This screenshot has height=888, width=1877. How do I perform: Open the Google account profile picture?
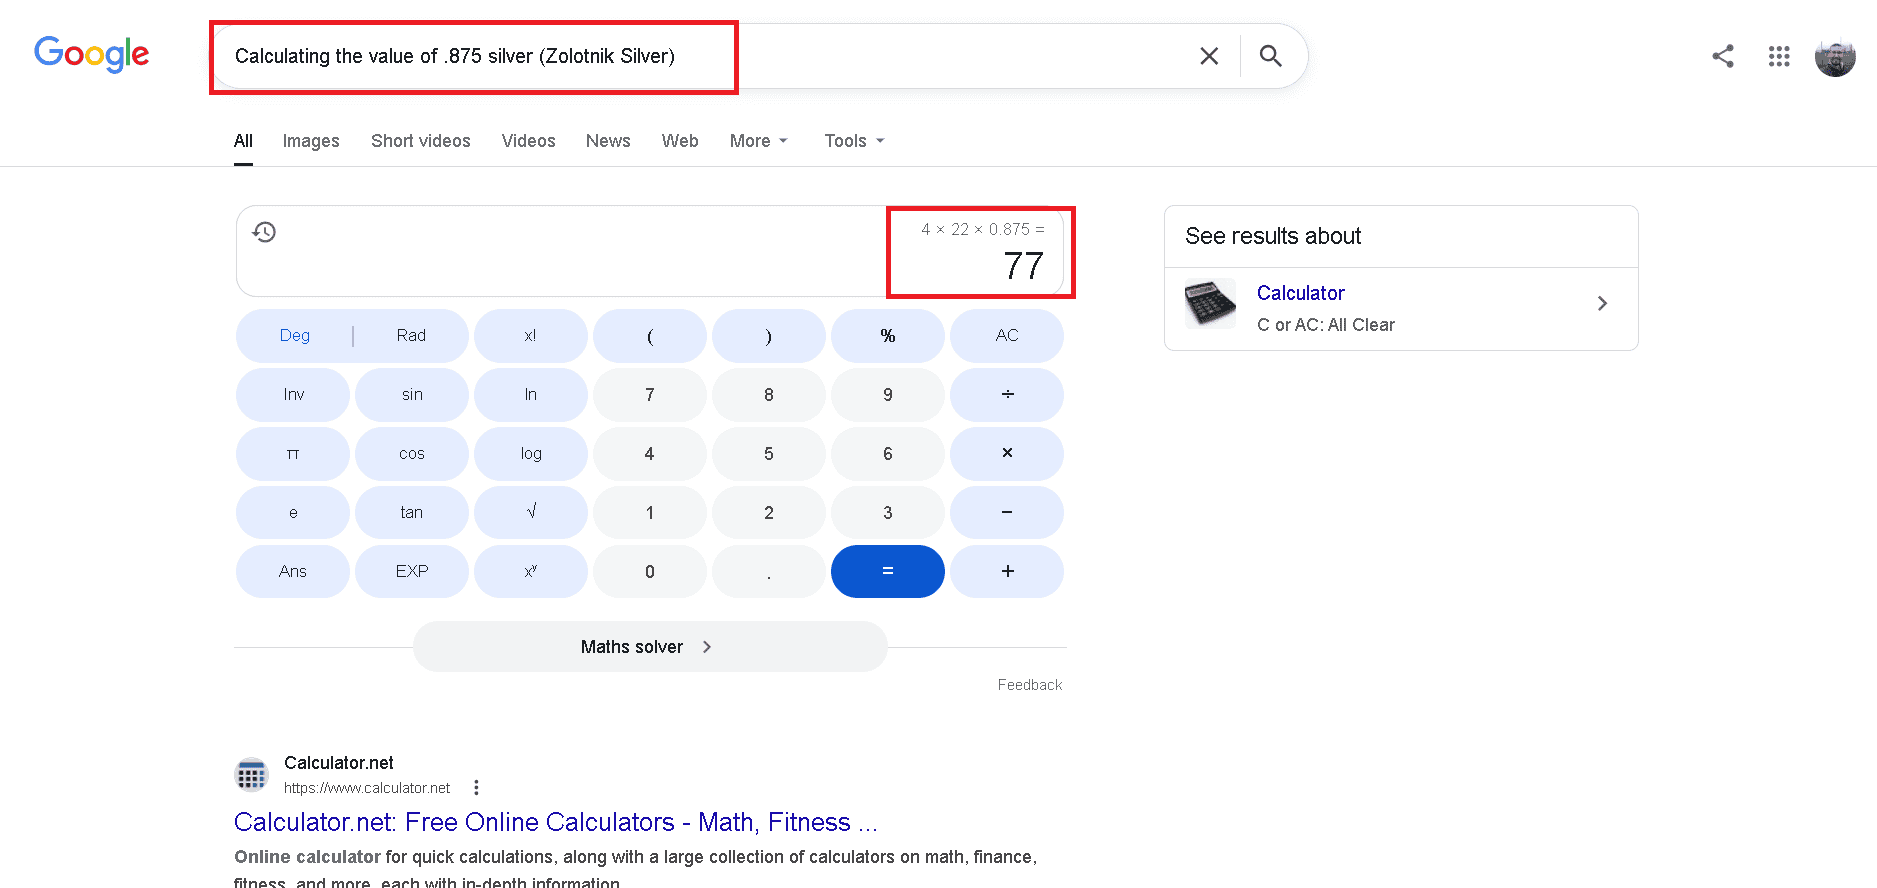coord(1835,57)
